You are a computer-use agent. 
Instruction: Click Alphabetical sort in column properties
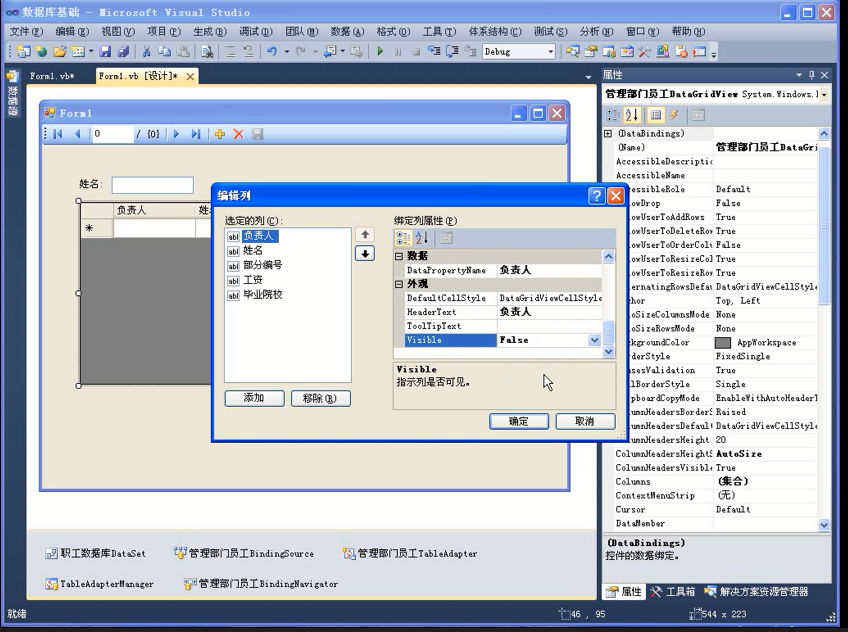click(x=422, y=238)
